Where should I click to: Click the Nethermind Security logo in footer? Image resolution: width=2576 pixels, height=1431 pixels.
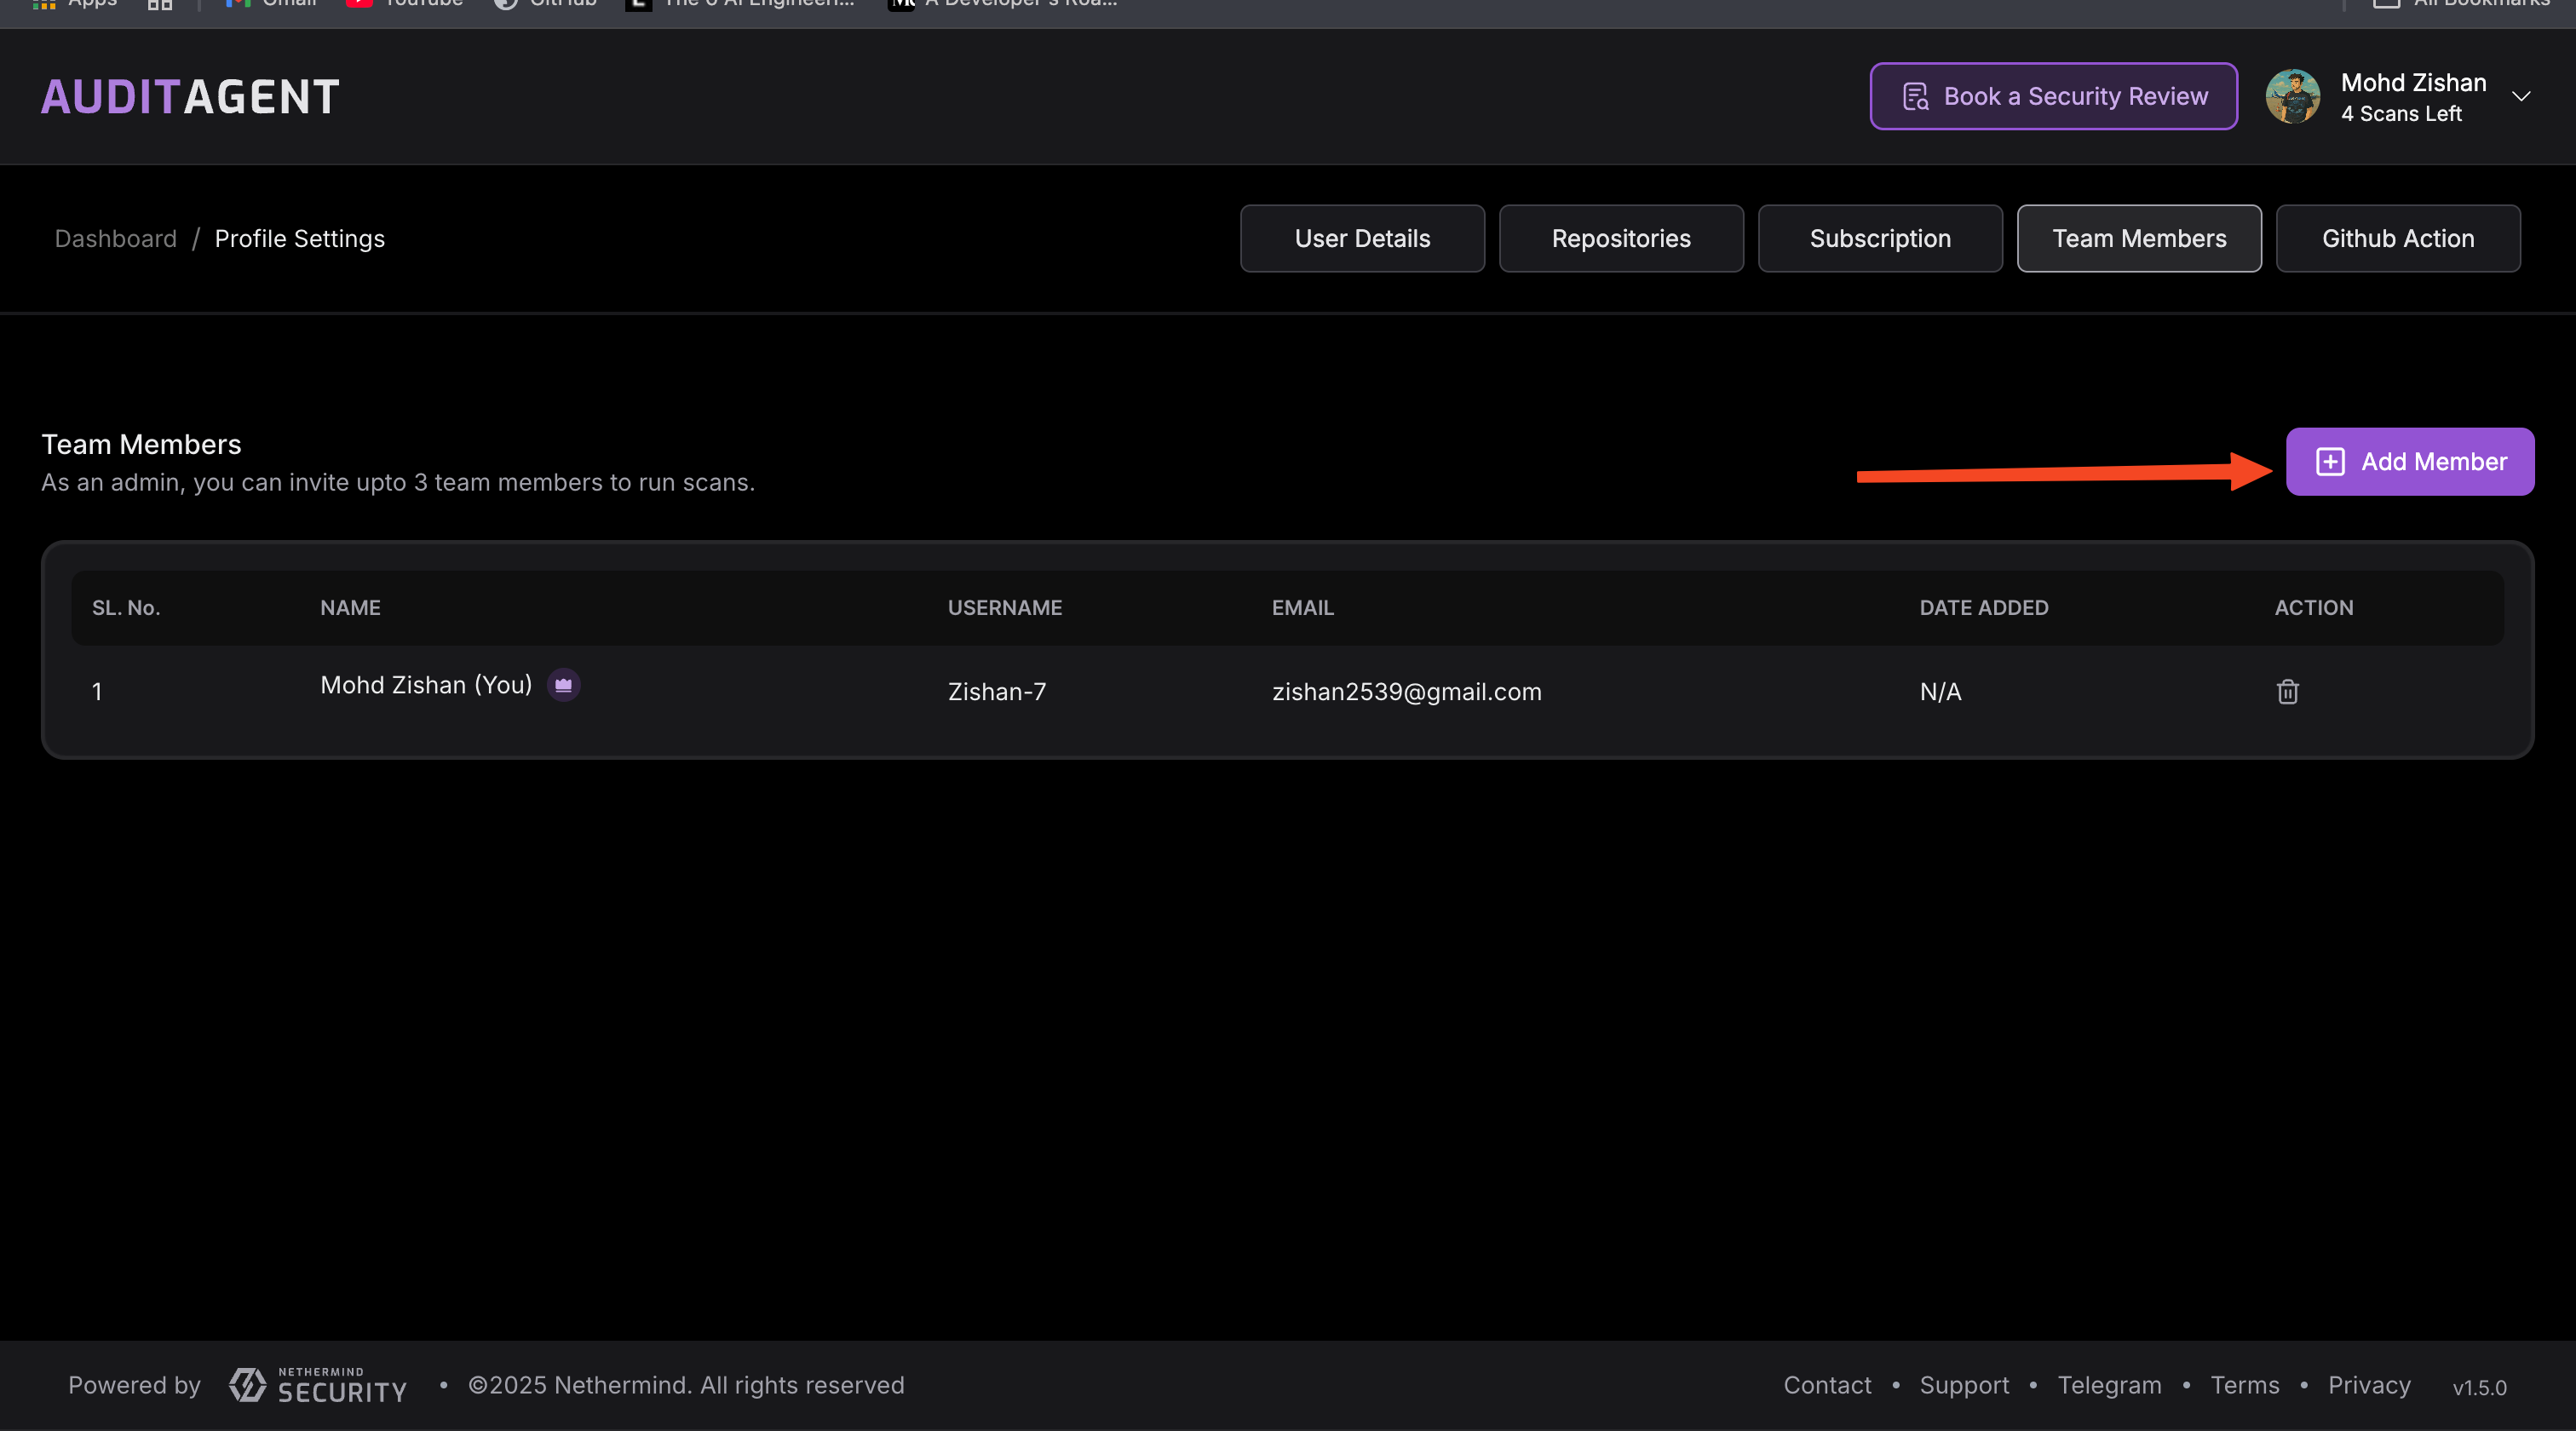click(x=318, y=1386)
